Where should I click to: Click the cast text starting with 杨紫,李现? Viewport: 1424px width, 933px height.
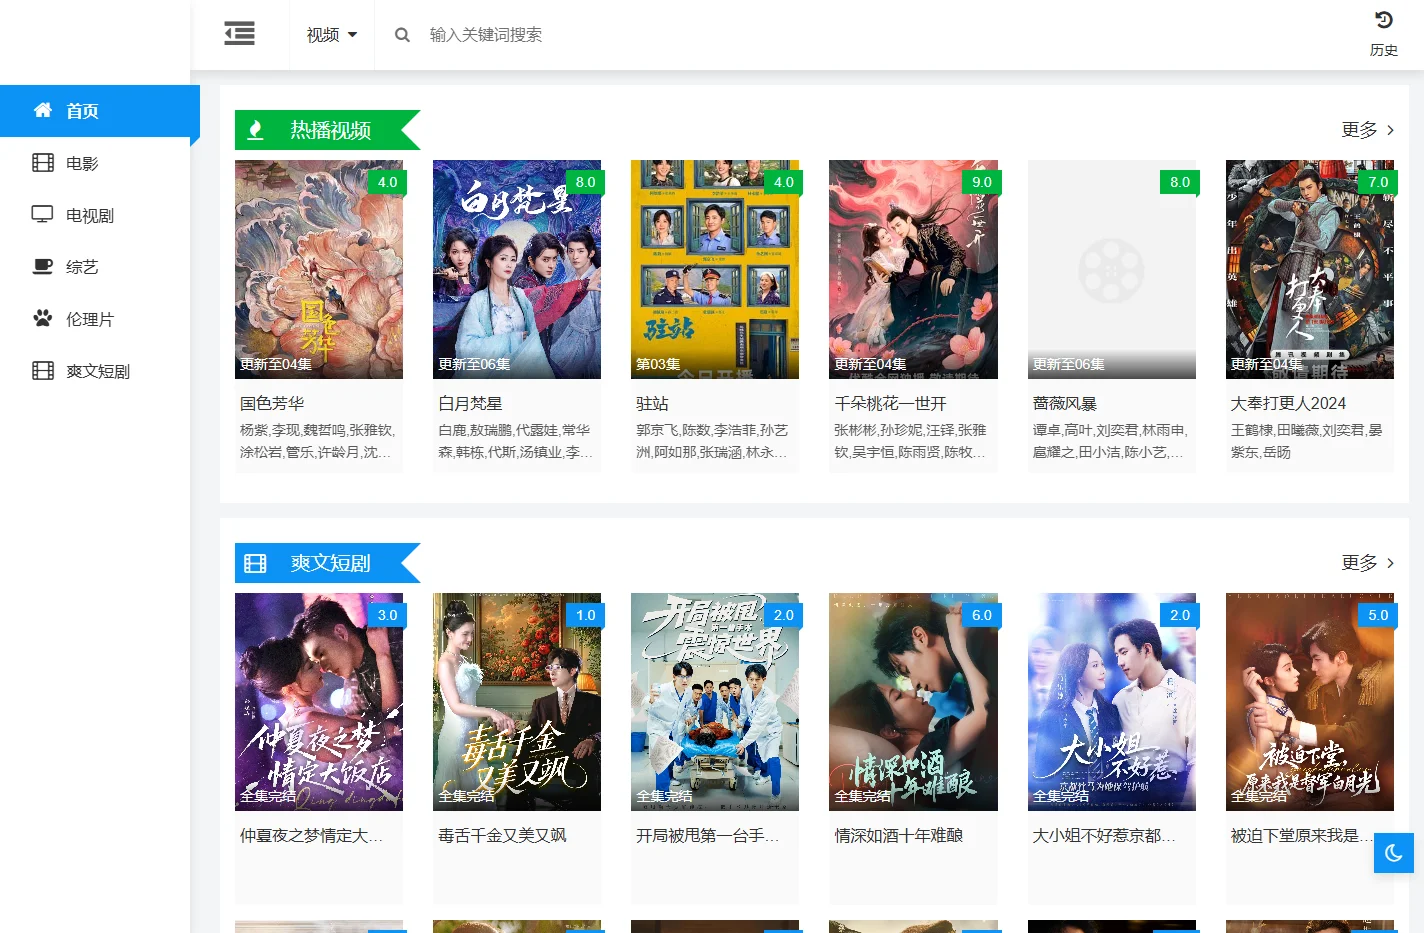318,441
